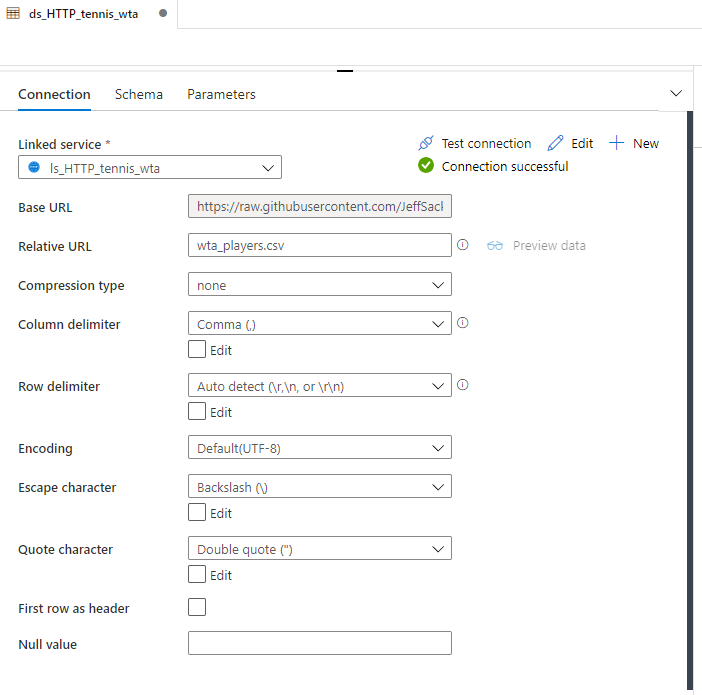Check Edit box under Column delimiter
702x695 pixels.
pyautogui.click(x=197, y=350)
